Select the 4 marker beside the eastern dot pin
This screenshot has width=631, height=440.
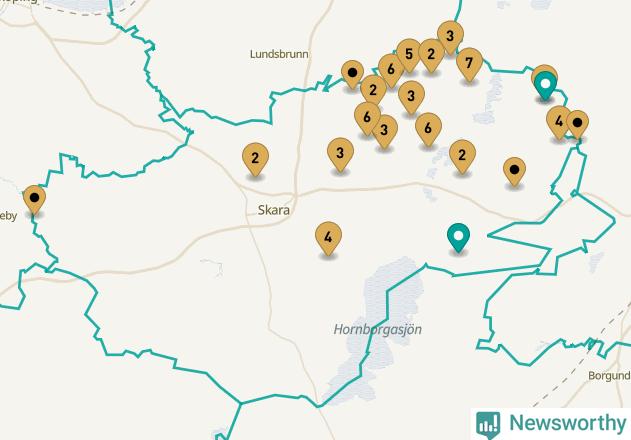click(559, 123)
